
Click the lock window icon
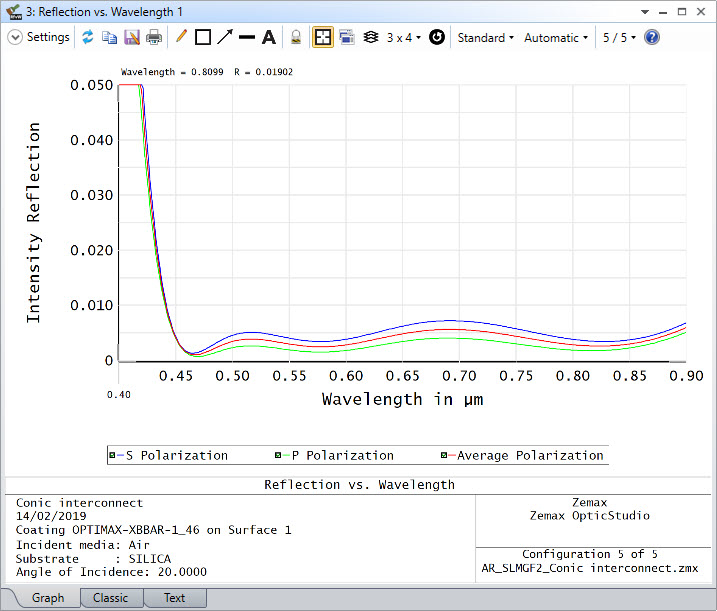[296, 38]
